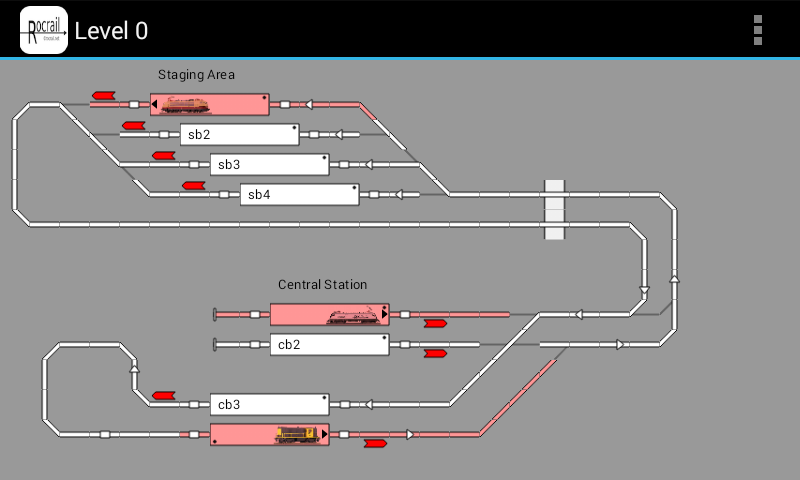The image size is (800, 480).
Task: Toggle the red signal left of block sb3
Action: click(x=163, y=156)
